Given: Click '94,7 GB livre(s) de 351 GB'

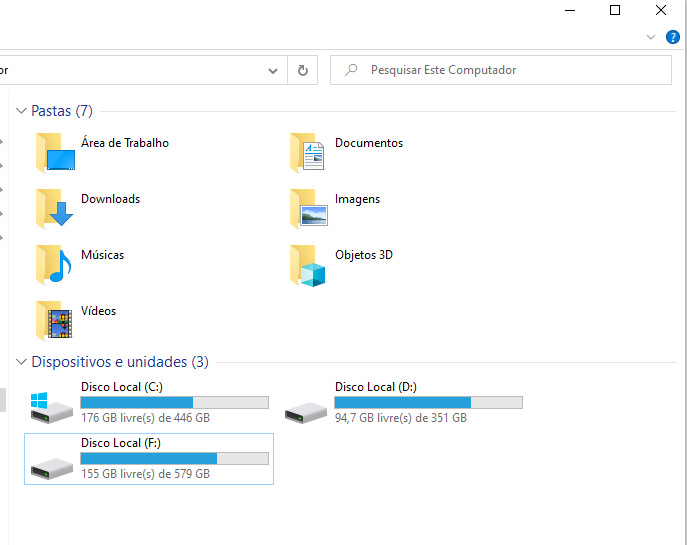Looking at the screenshot, I should tap(401, 418).
